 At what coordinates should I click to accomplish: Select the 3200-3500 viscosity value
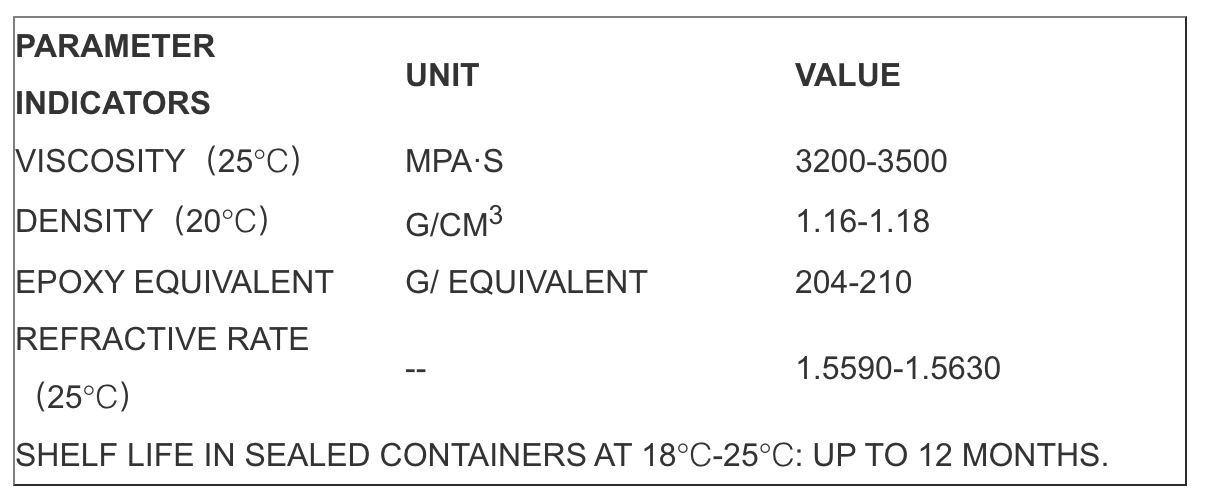(x=871, y=163)
